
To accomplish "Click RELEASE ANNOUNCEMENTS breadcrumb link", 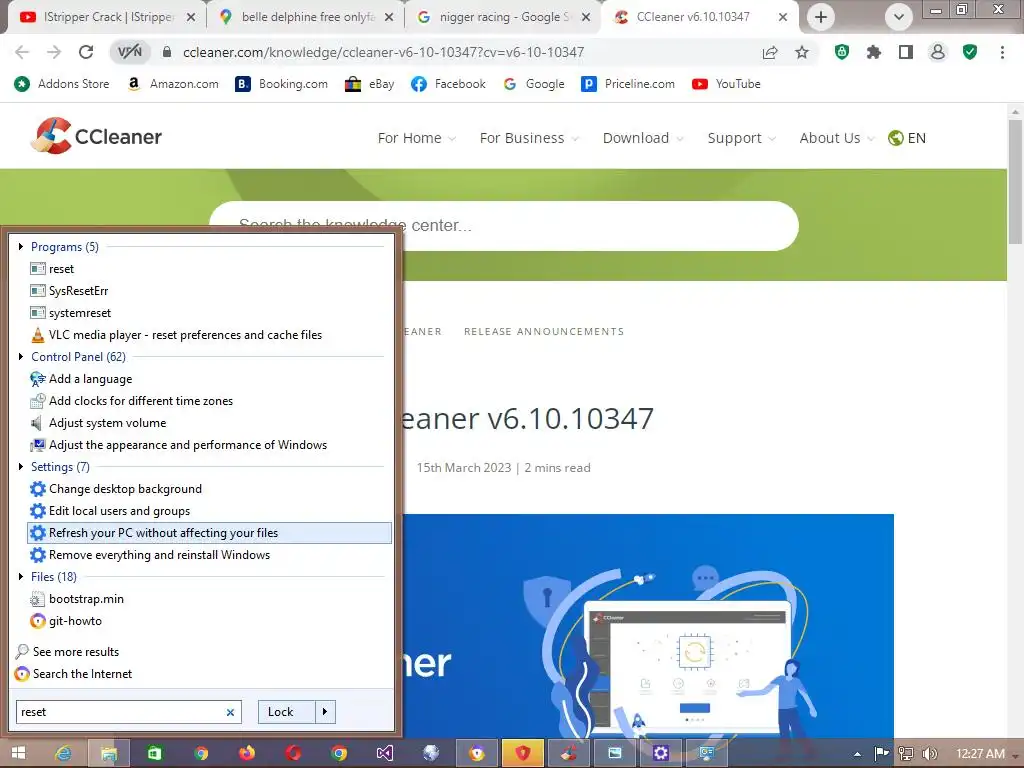I will 544,332.
